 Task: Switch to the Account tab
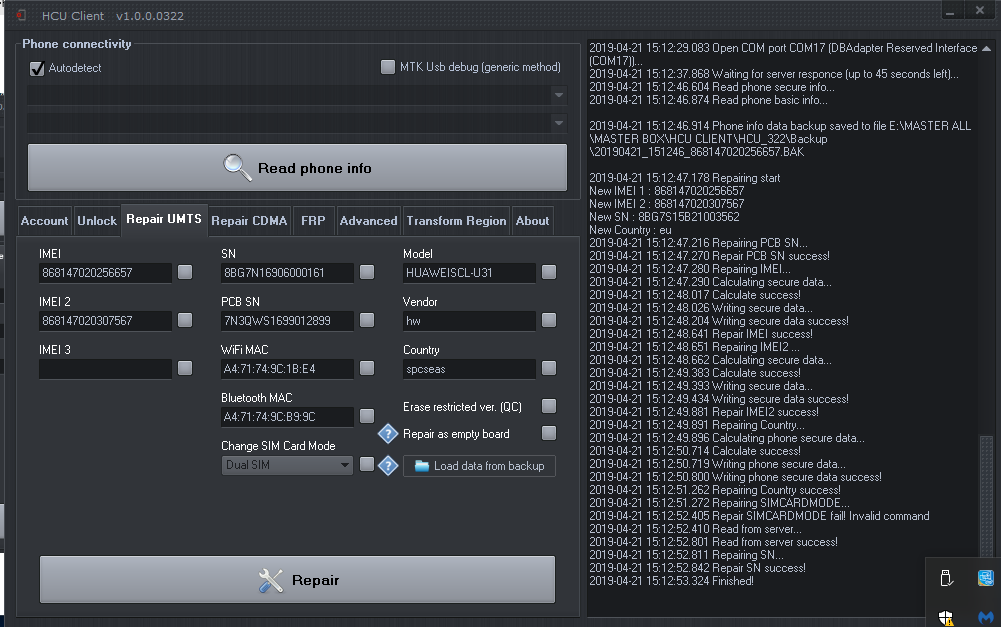[x=44, y=221]
